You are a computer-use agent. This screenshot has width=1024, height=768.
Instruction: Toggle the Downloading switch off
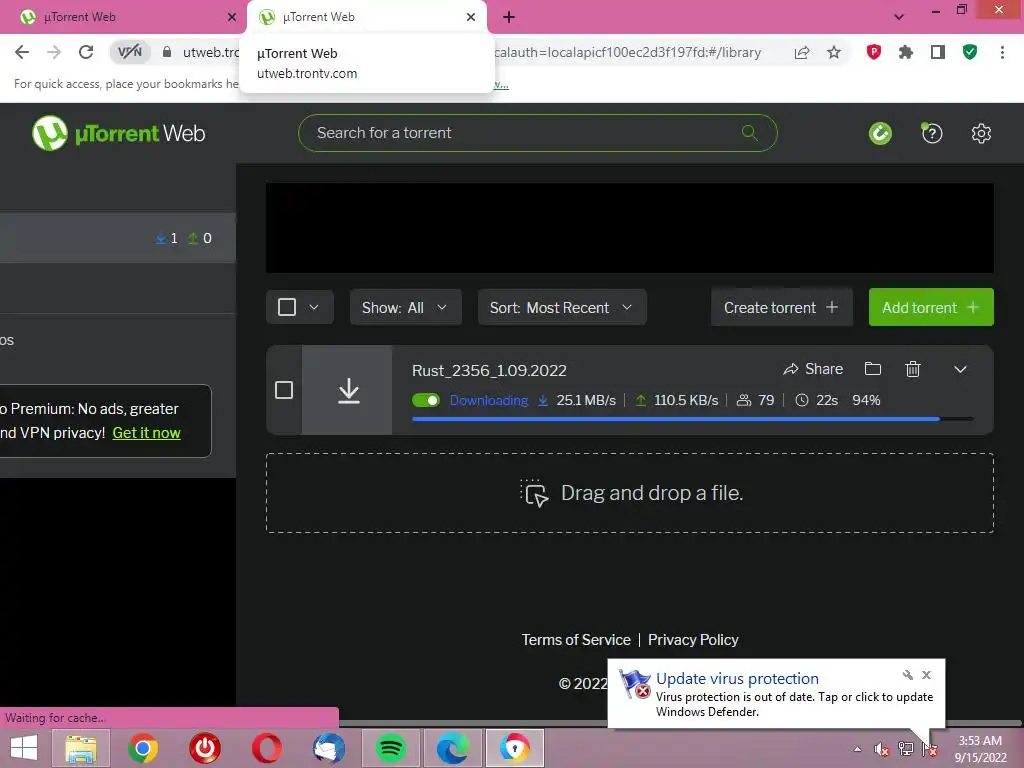426,400
